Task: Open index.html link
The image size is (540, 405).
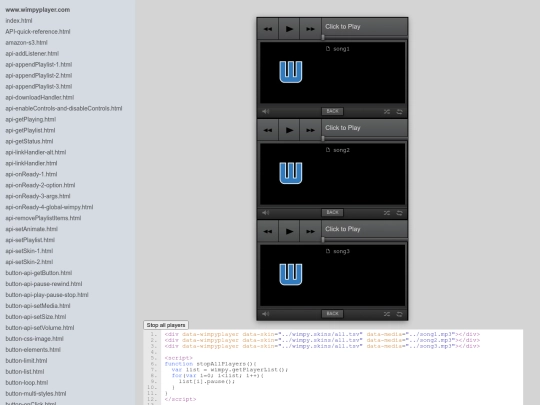Action: pyautogui.click(x=19, y=21)
